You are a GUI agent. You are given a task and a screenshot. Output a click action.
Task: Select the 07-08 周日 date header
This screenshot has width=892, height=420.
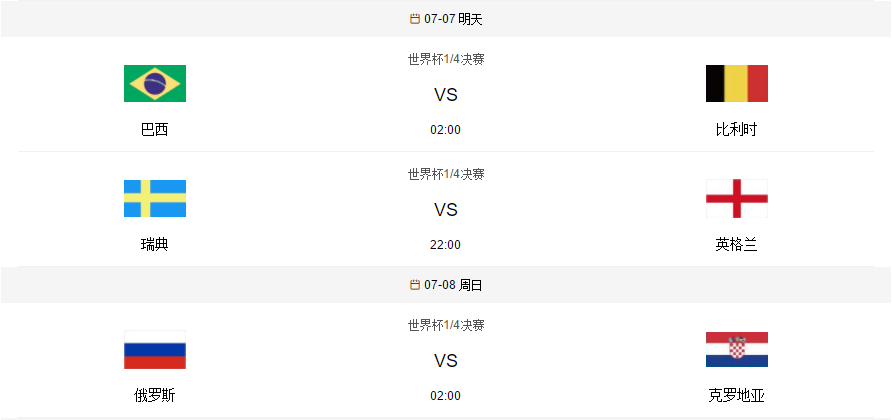[453, 285]
